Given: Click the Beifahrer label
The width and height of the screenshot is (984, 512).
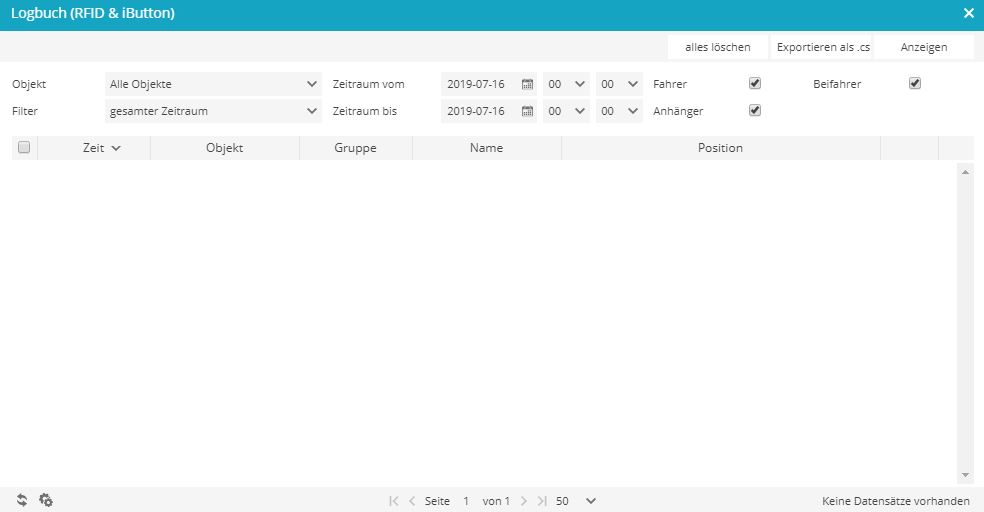Looking at the screenshot, I should (837, 84).
